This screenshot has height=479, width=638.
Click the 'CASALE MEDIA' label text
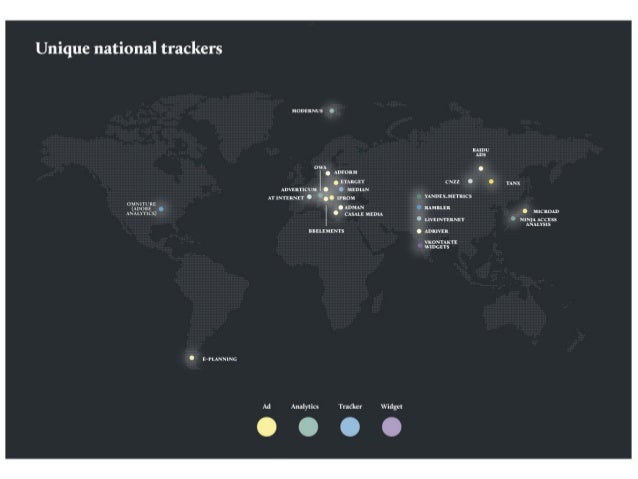[364, 214]
